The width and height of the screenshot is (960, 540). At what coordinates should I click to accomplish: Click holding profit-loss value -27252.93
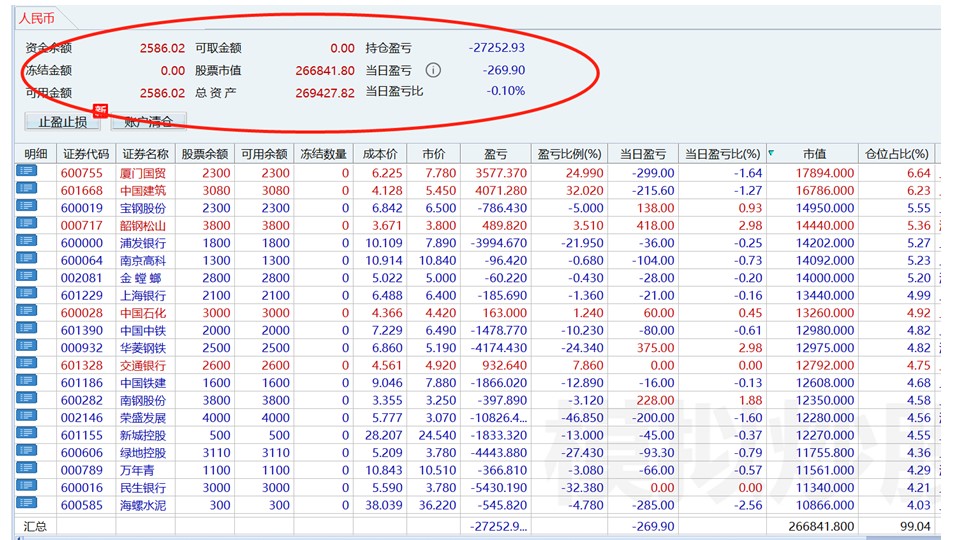point(497,48)
